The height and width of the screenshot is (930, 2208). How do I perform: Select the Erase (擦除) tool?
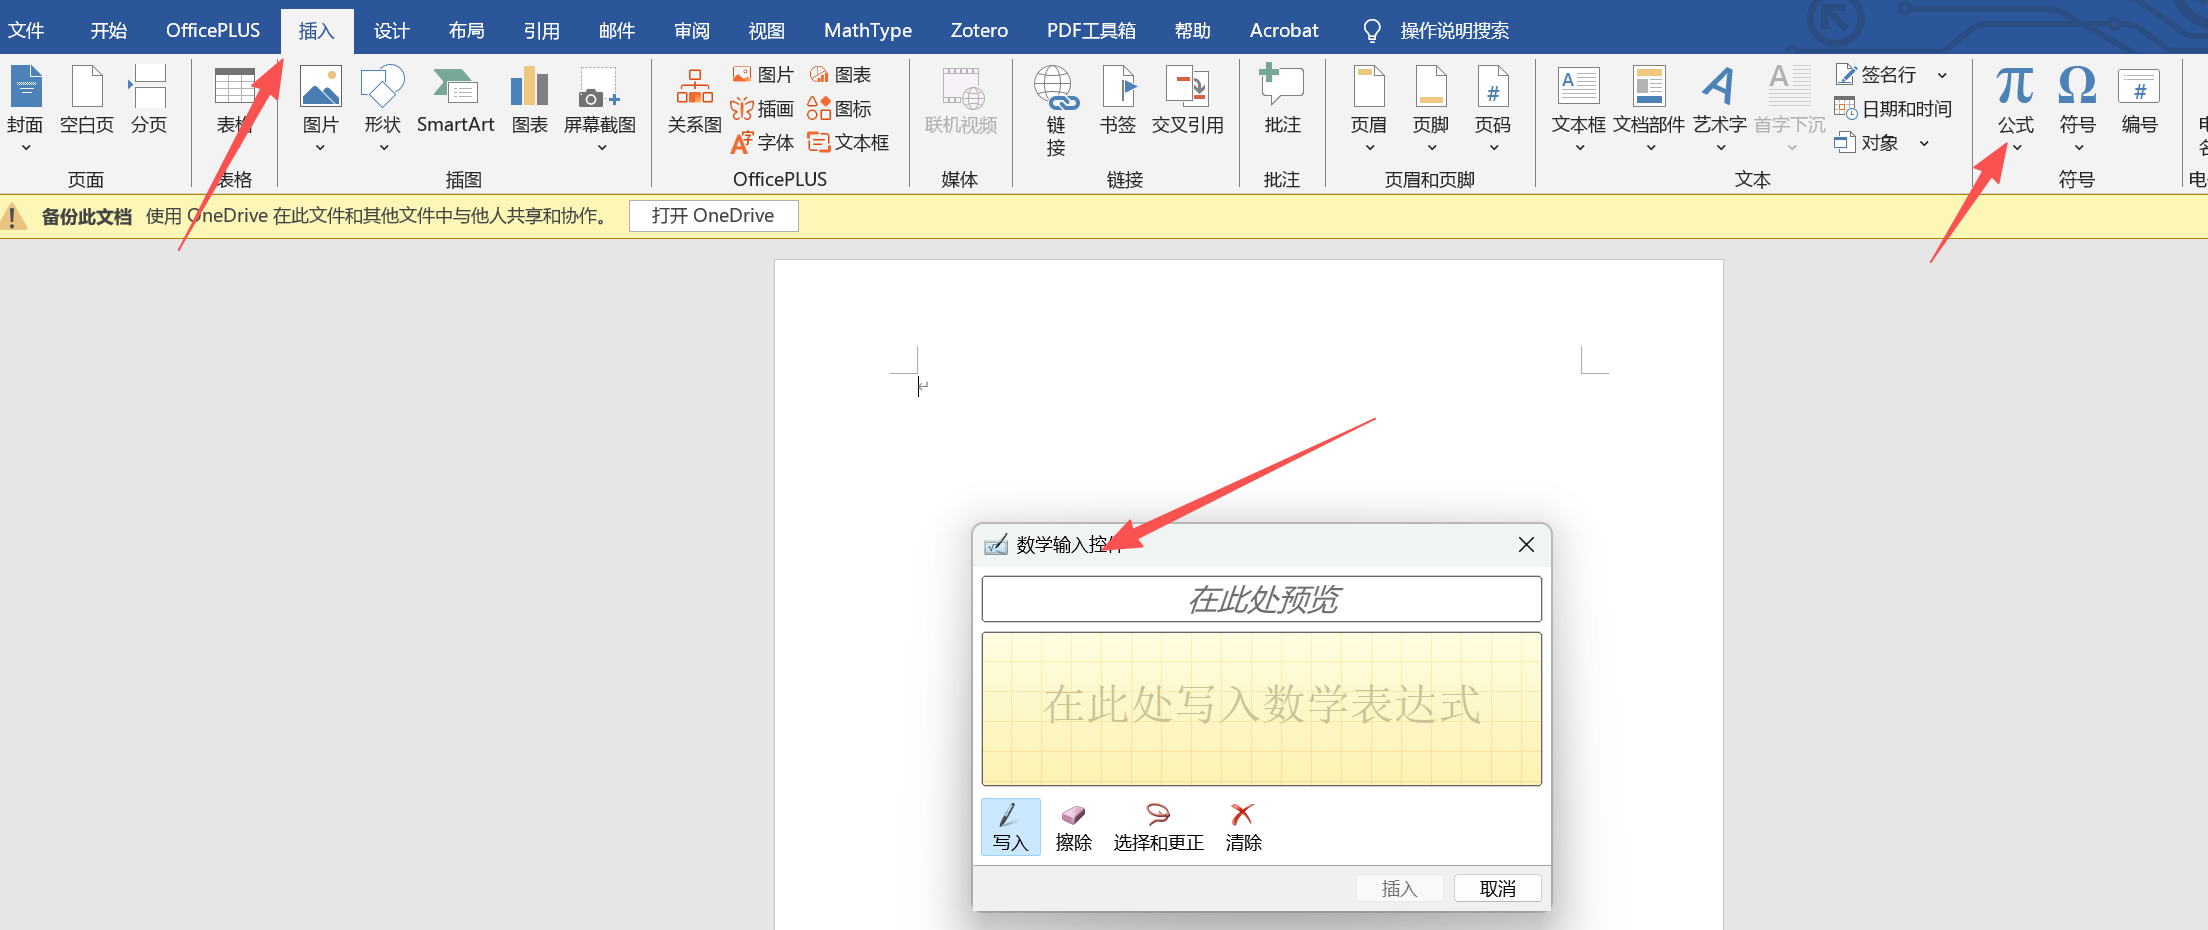pyautogui.click(x=1073, y=827)
